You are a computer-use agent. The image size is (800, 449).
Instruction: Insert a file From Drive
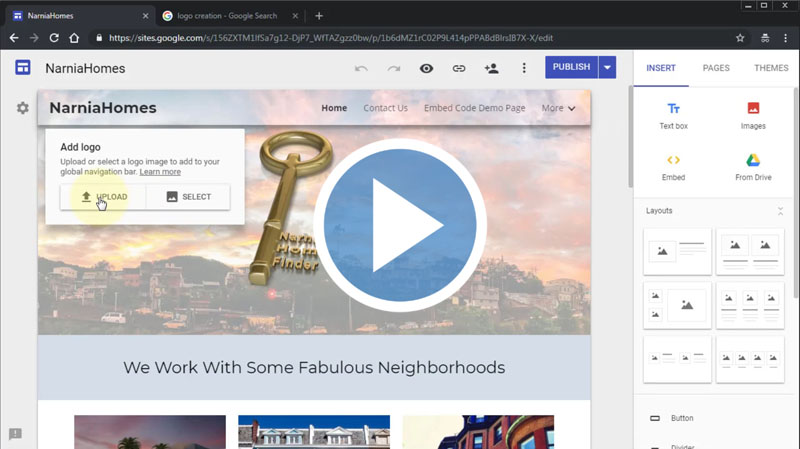[x=753, y=166]
